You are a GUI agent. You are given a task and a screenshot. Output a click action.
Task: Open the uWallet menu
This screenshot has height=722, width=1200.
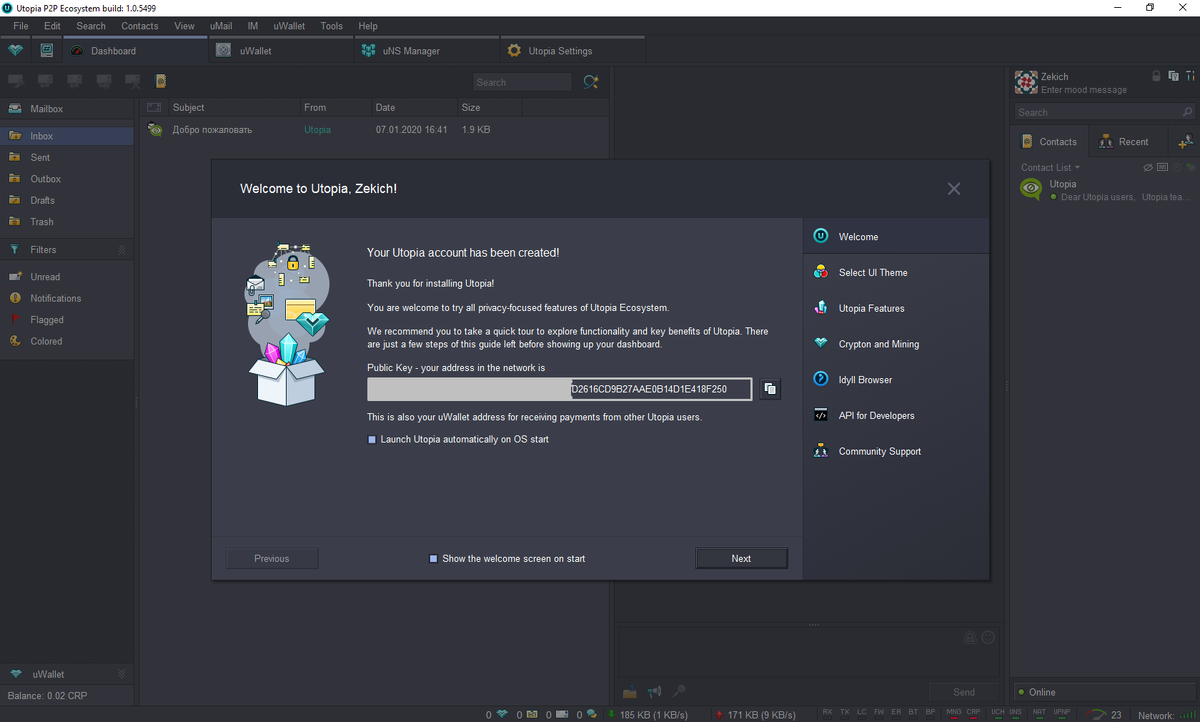pos(289,26)
